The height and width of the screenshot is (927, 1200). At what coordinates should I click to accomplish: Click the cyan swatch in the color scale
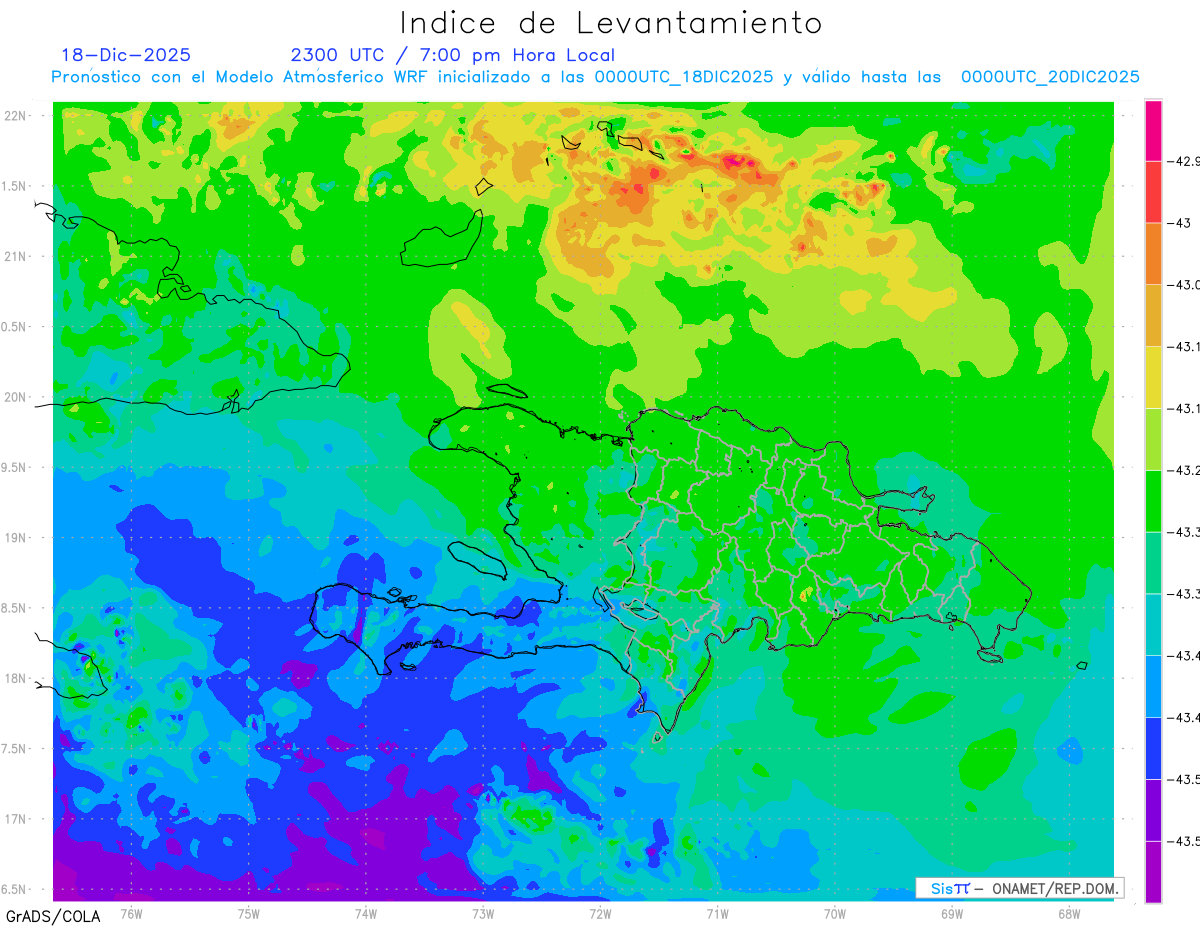pos(1154,624)
